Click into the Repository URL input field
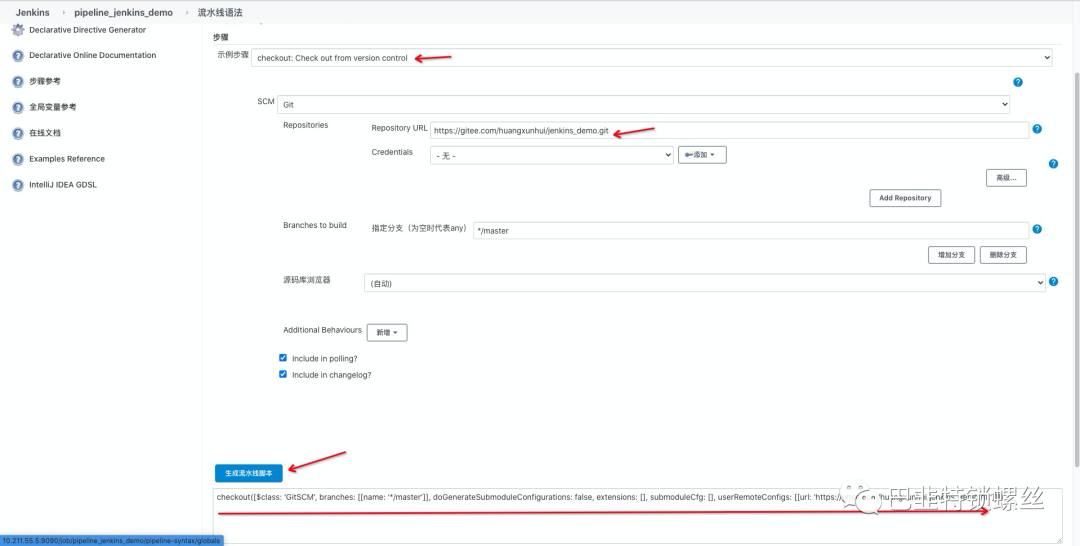 [728, 130]
